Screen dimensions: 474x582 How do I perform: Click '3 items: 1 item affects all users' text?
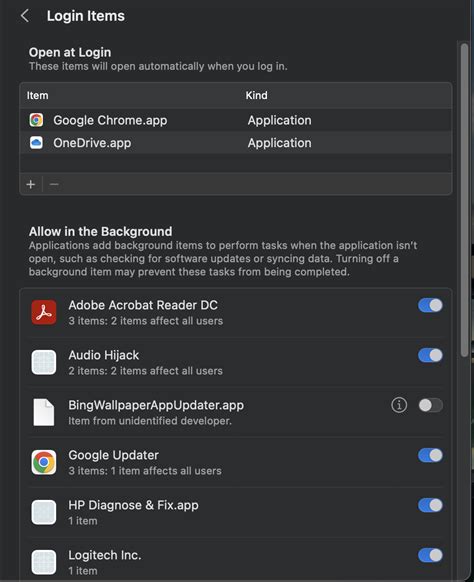coord(145,471)
